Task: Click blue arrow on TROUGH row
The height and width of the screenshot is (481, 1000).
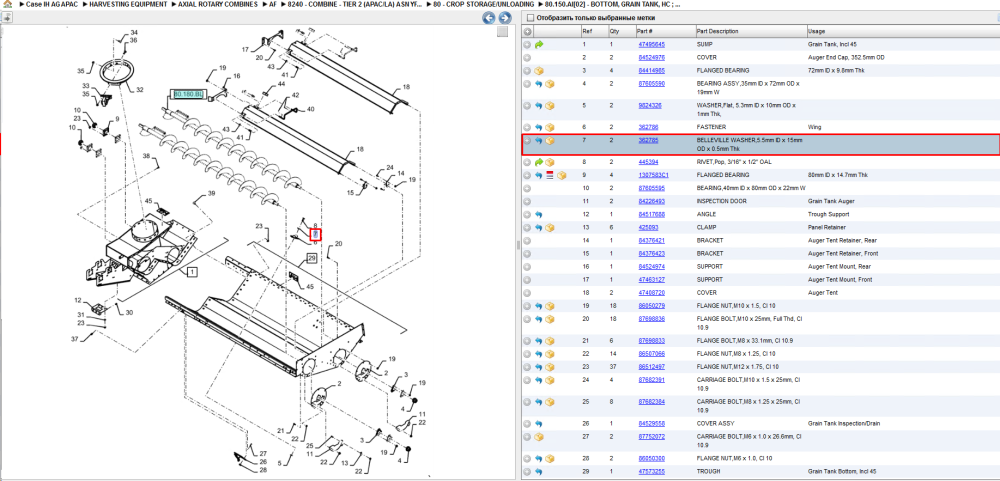Action: pyautogui.click(x=538, y=471)
